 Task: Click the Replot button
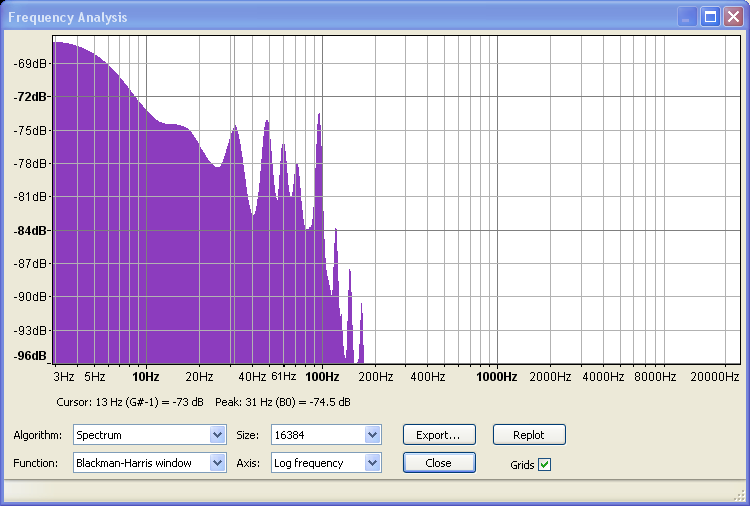click(x=529, y=435)
